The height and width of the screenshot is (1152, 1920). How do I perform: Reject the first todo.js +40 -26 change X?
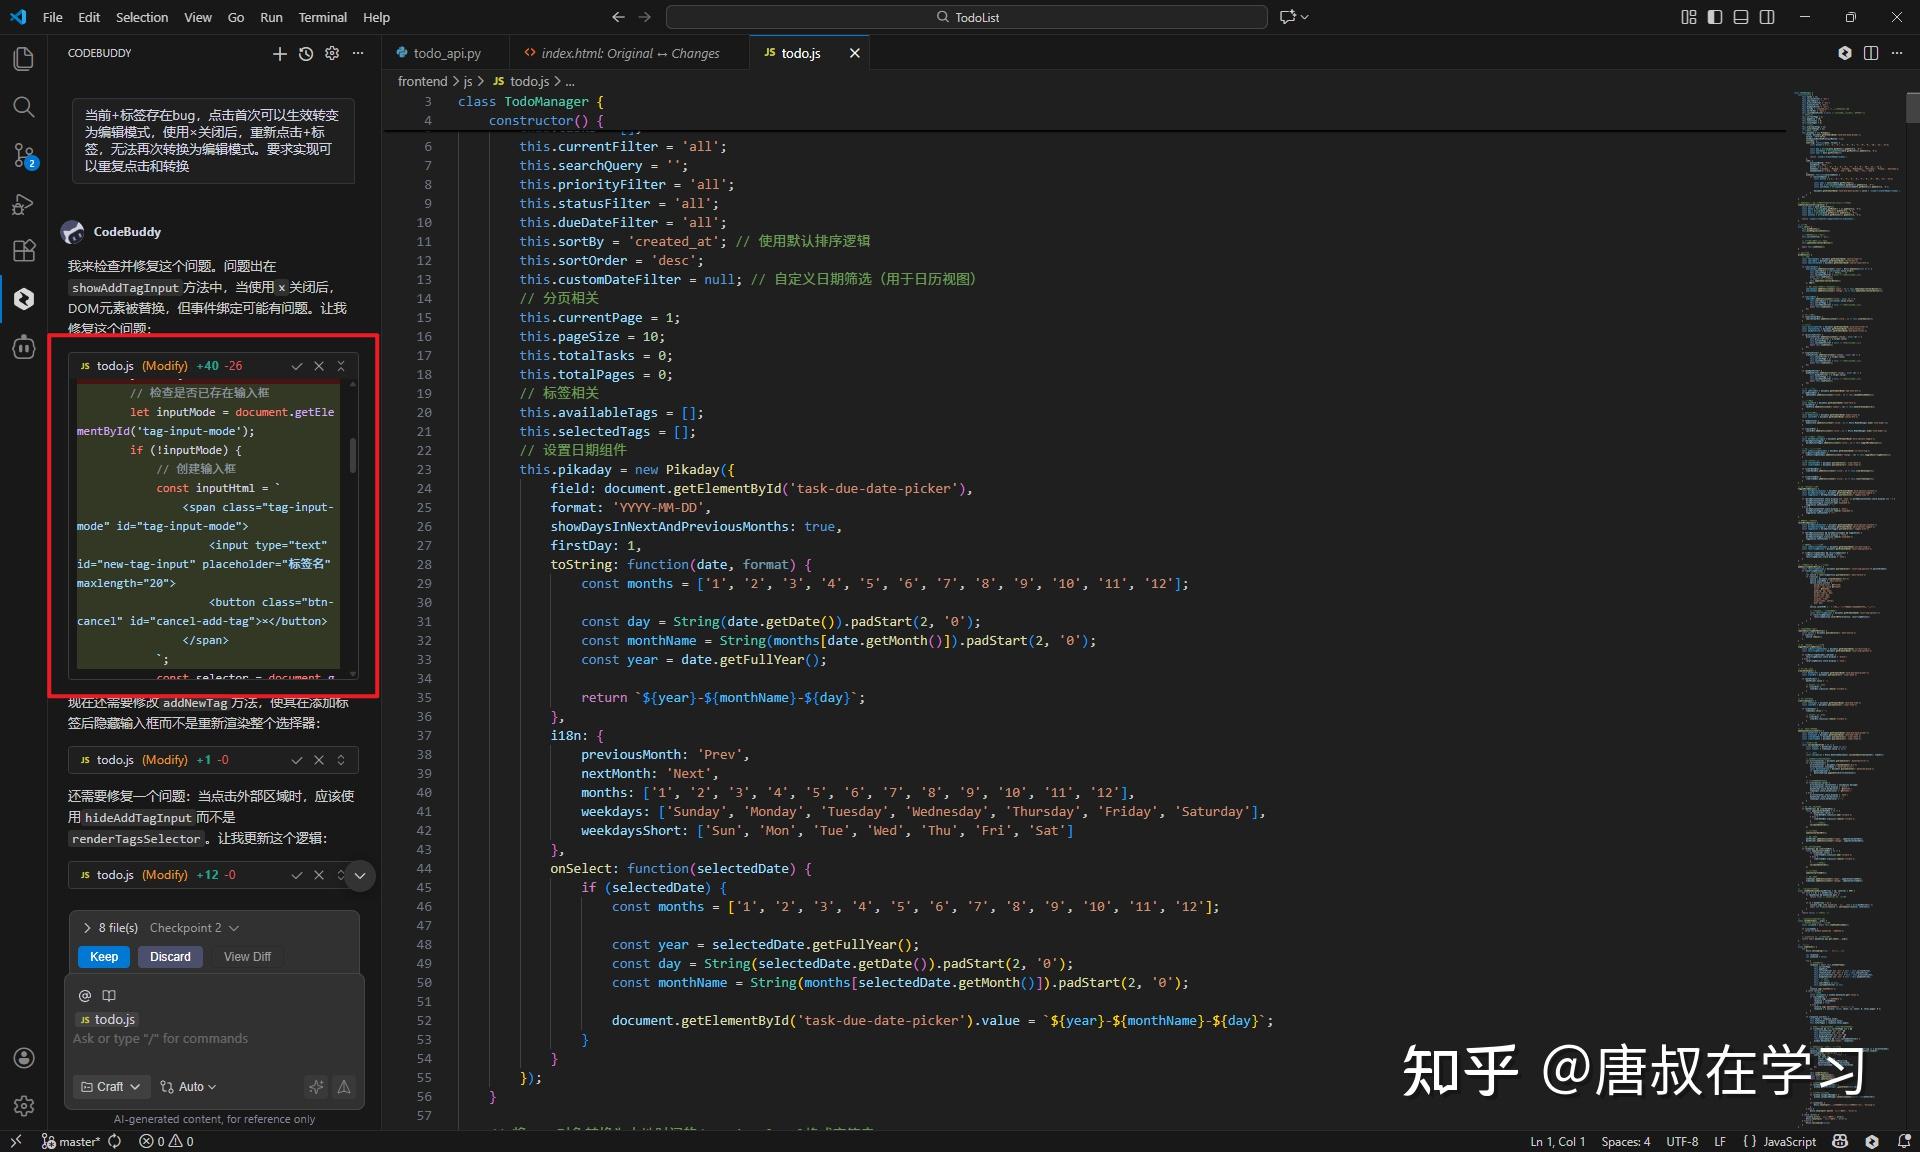click(x=319, y=366)
